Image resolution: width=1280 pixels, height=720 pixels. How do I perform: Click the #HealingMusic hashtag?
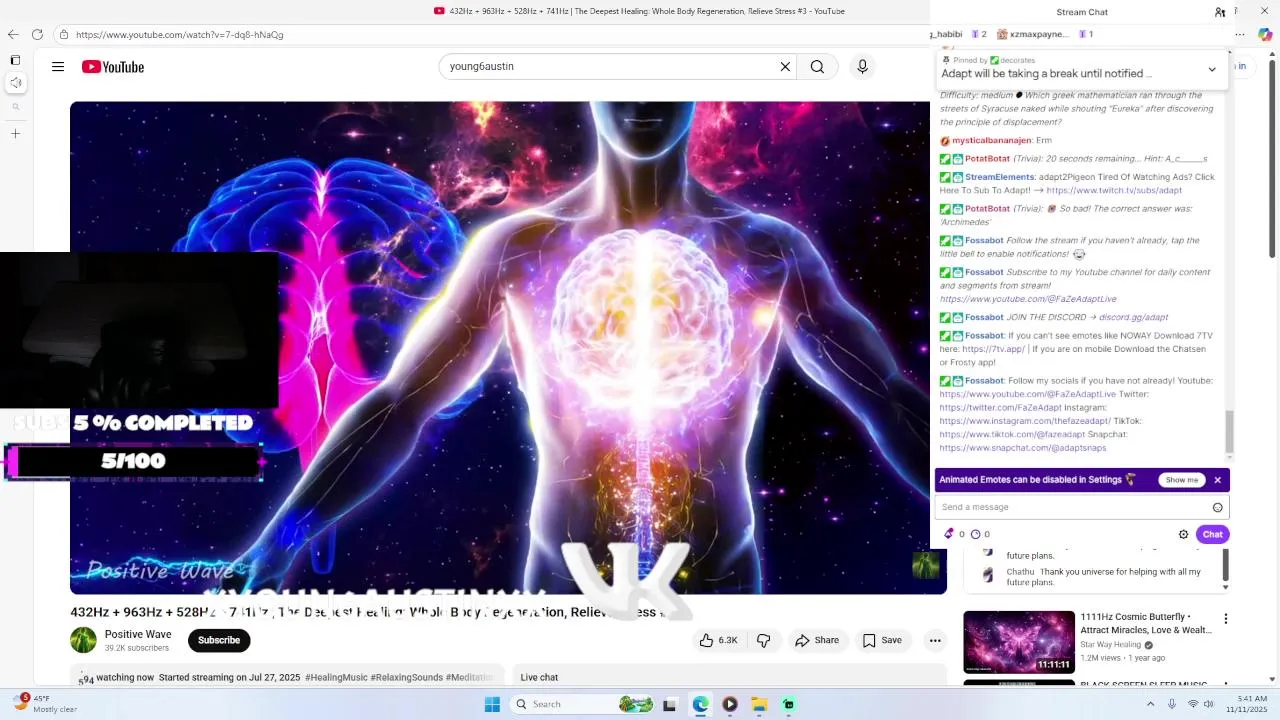336,678
